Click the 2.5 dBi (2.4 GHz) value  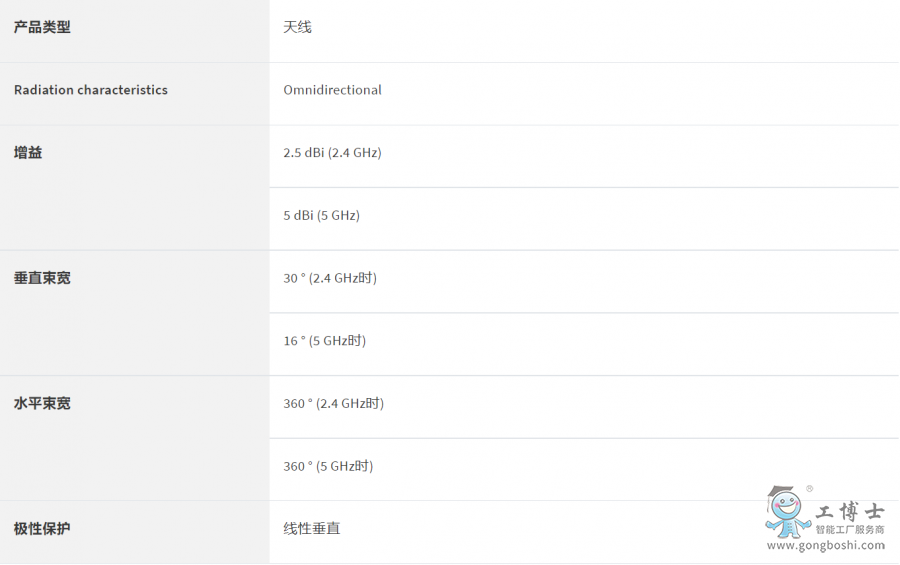[x=332, y=153]
